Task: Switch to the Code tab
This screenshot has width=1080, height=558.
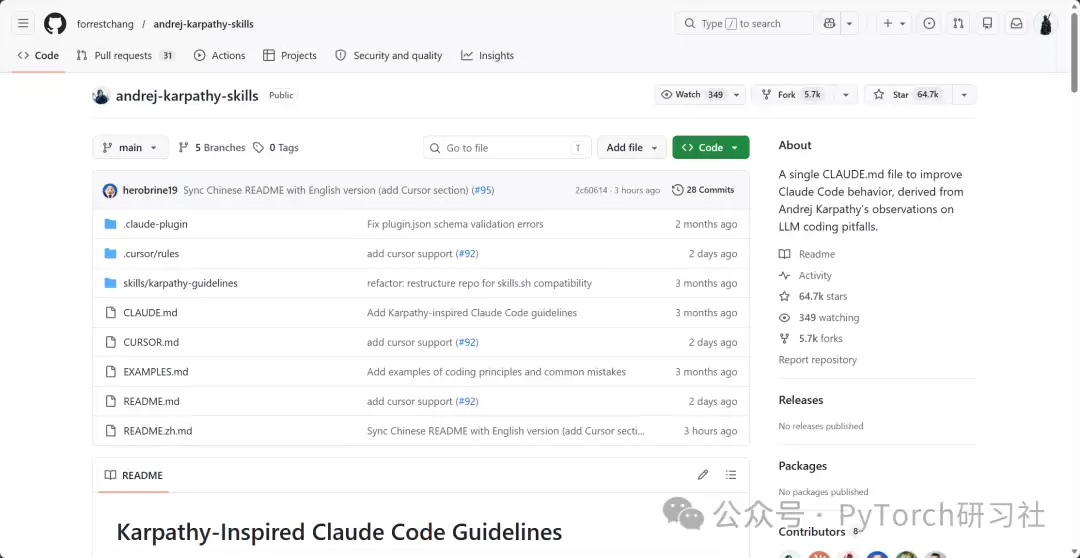Action: pyautogui.click(x=39, y=56)
